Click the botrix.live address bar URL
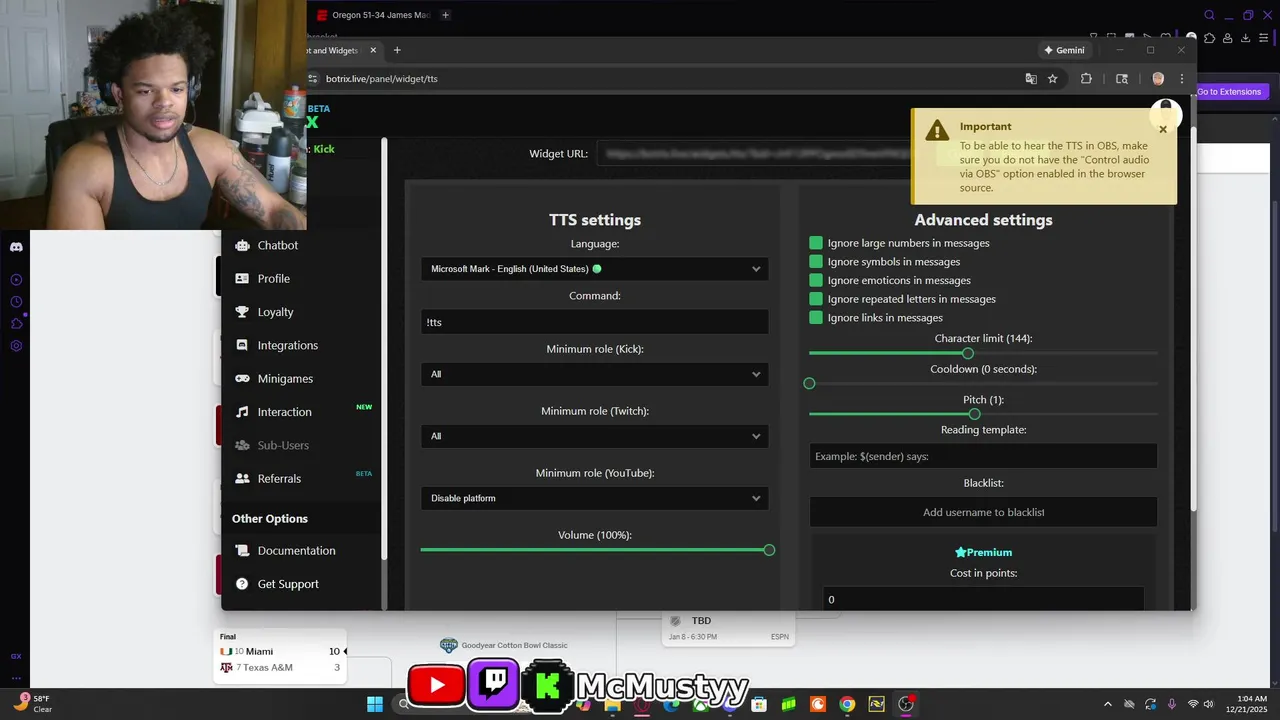This screenshot has height=720, width=1280. click(x=381, y=78)
